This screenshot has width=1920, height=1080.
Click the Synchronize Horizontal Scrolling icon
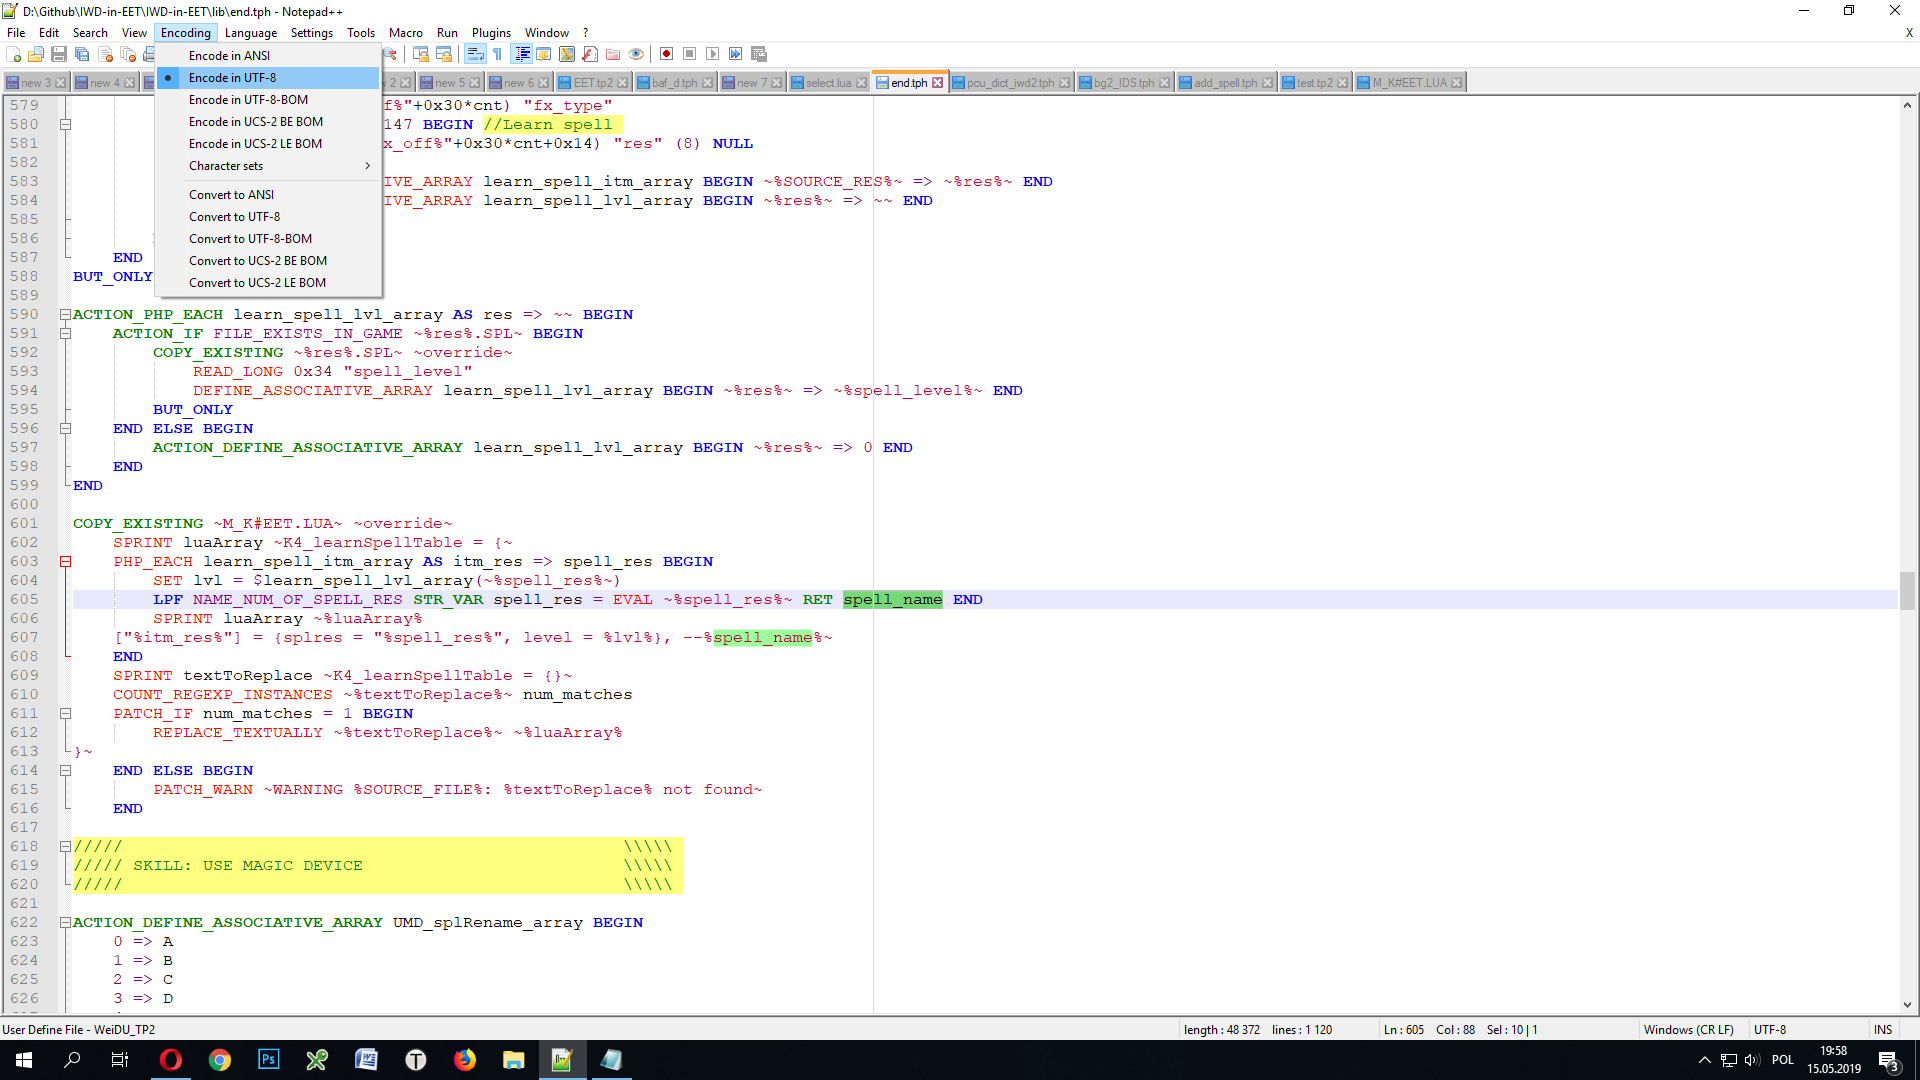[444, 54]
